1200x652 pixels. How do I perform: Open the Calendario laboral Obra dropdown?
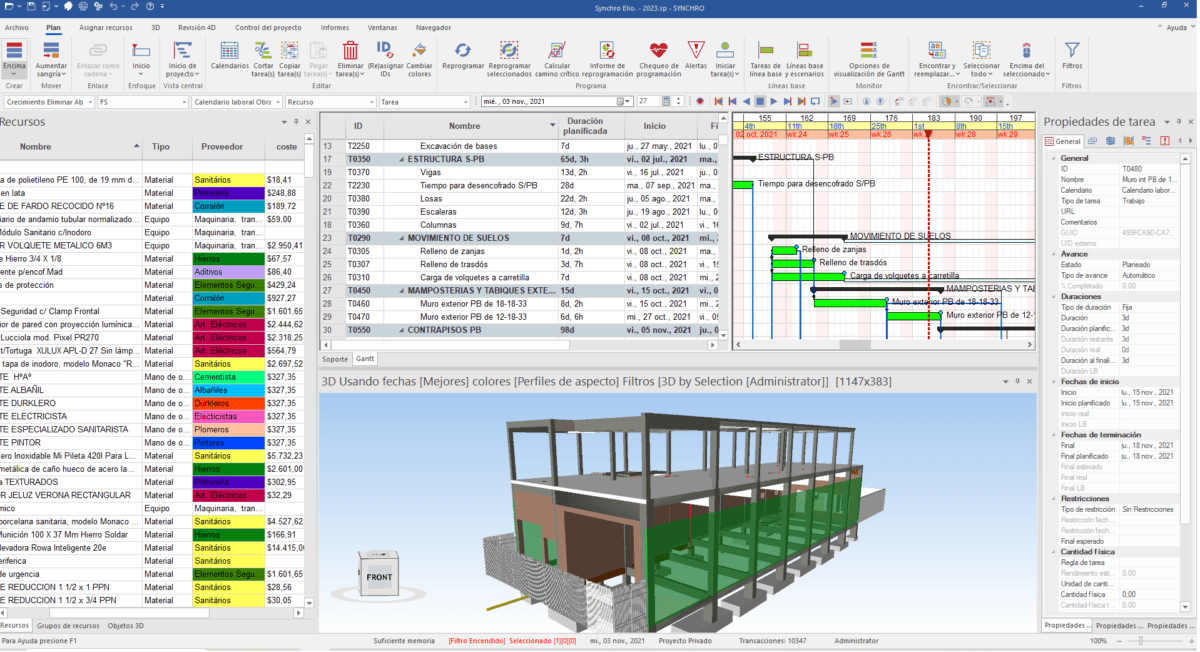click(276, 102)
